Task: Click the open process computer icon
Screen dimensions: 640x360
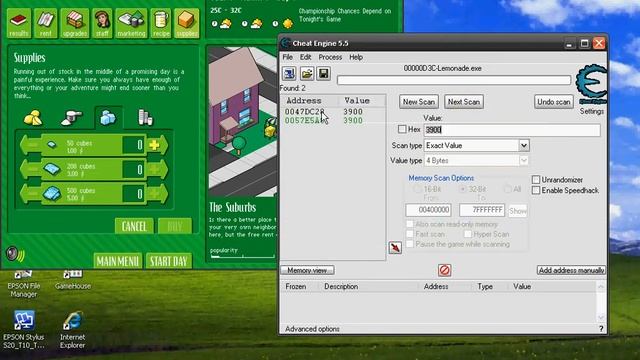Action: pos(289,73)
